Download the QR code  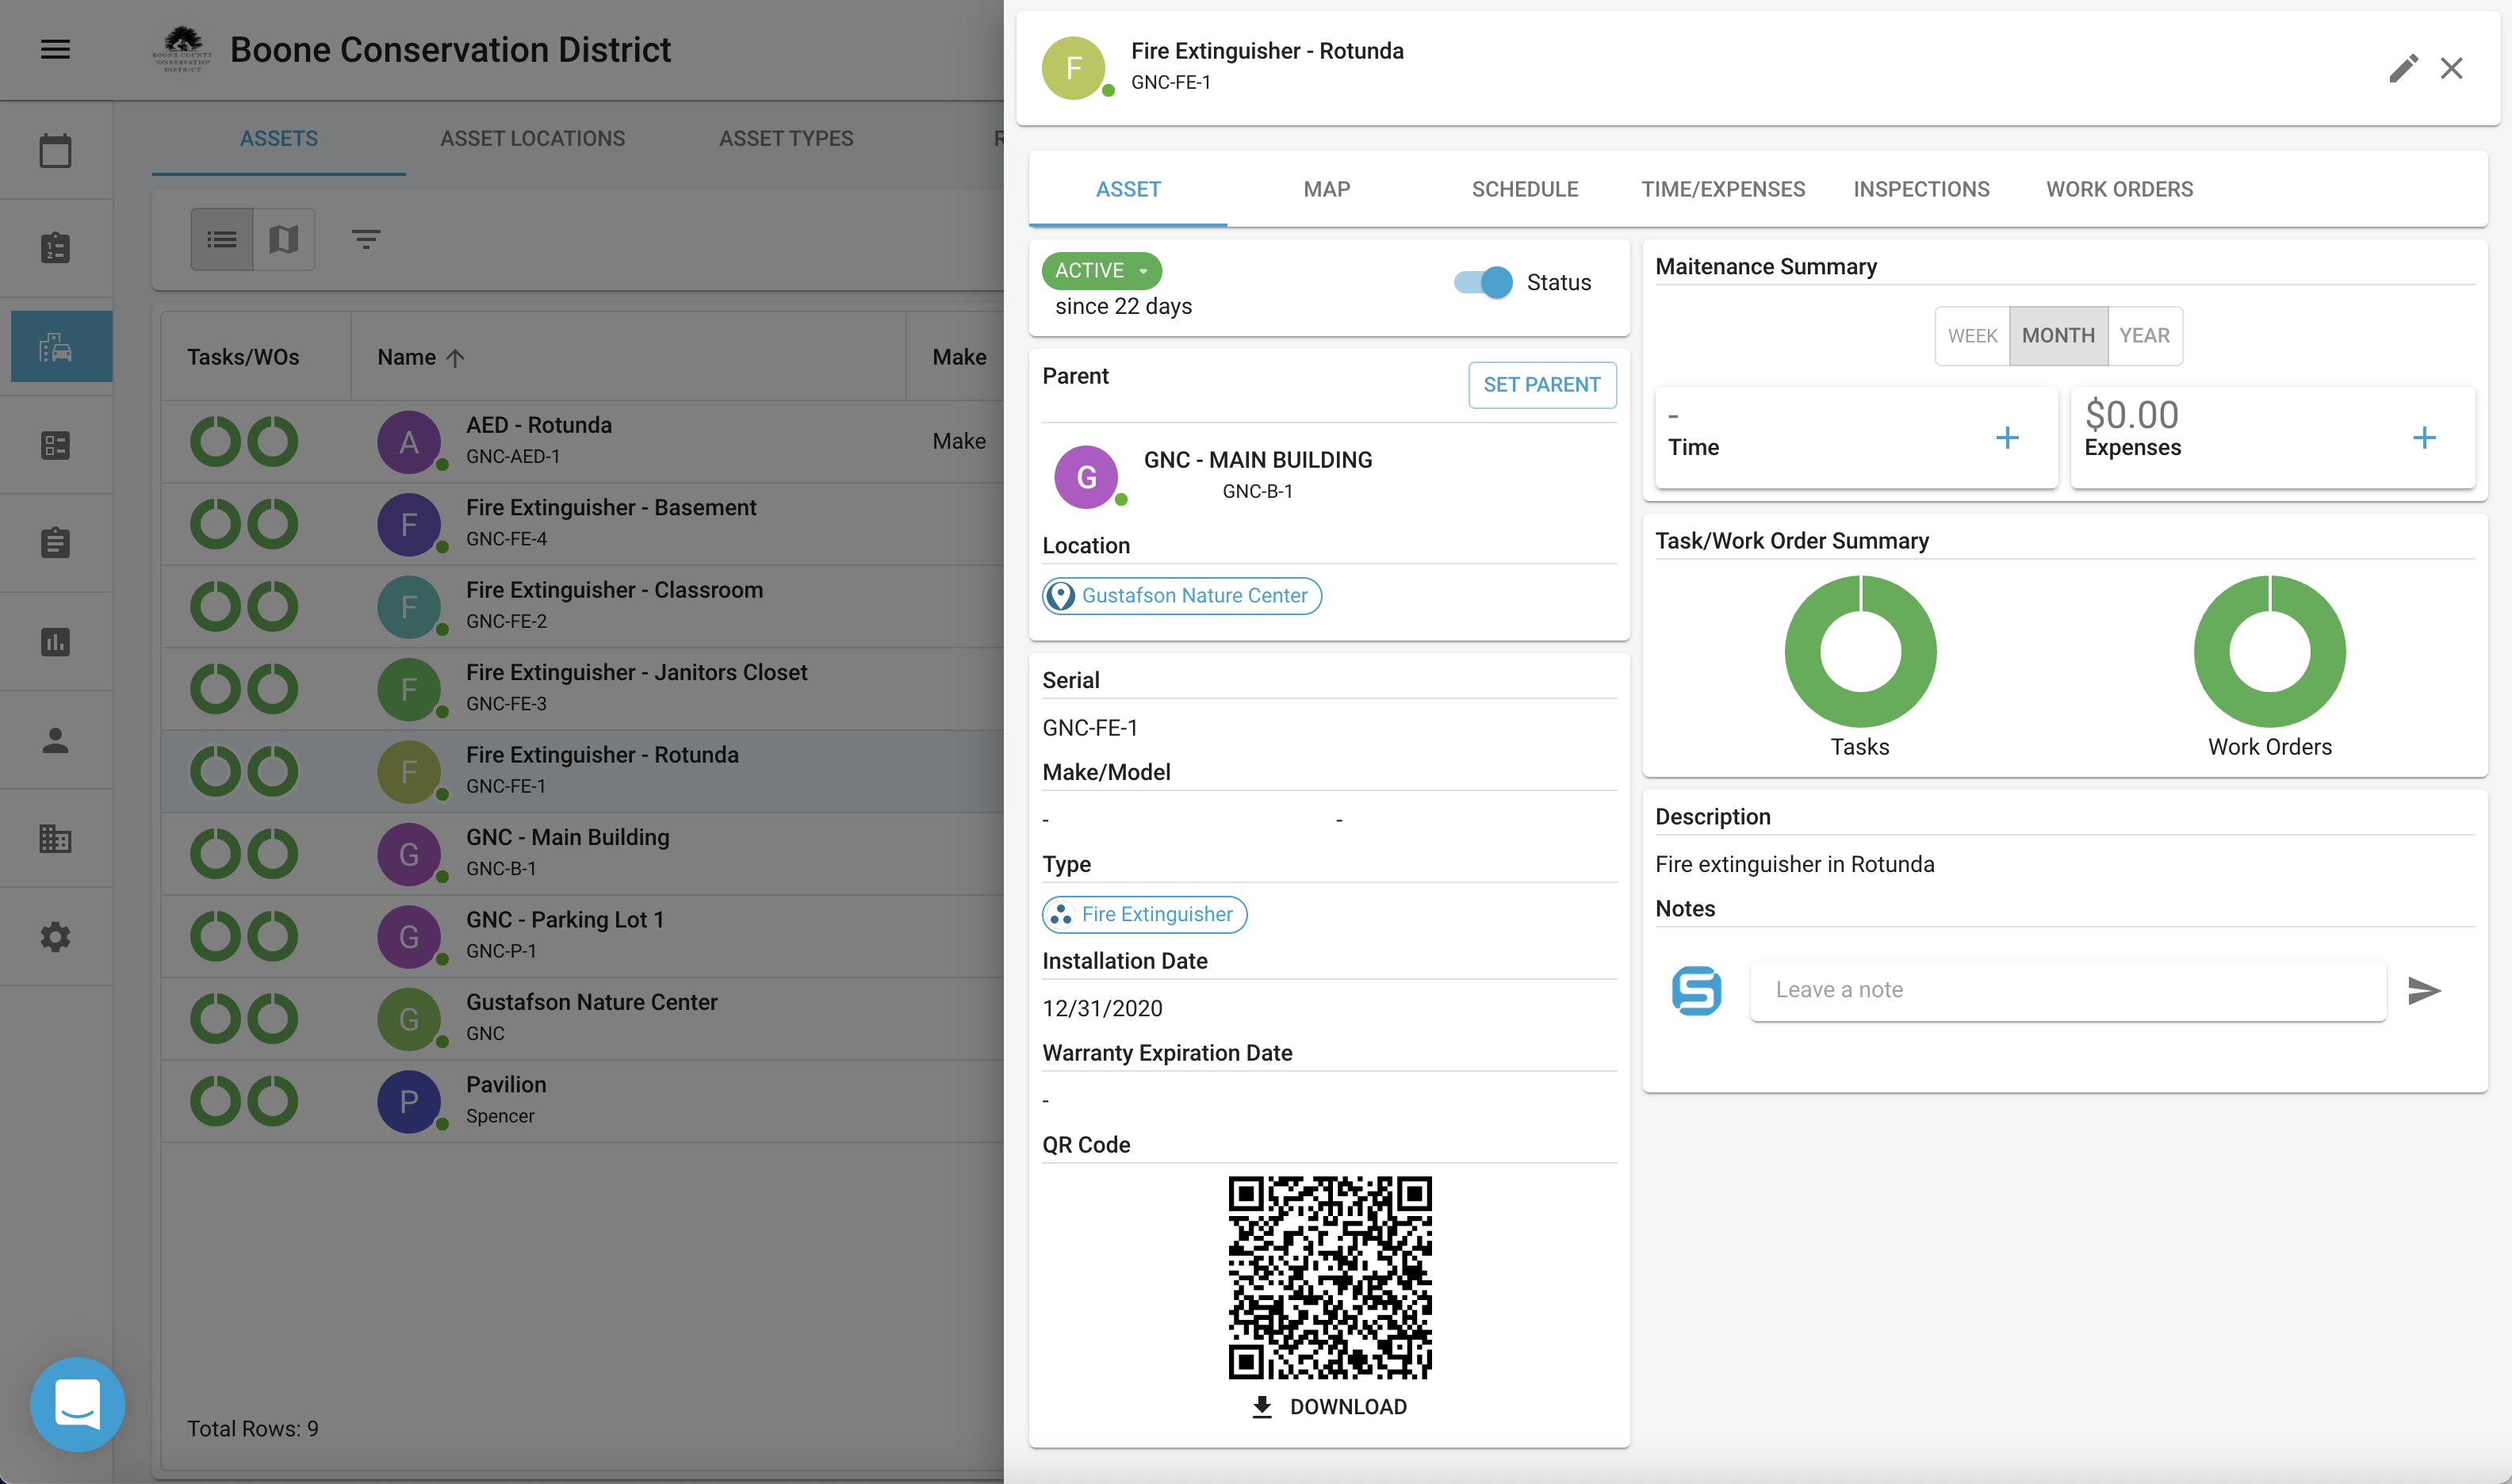pos(1329,1406)
